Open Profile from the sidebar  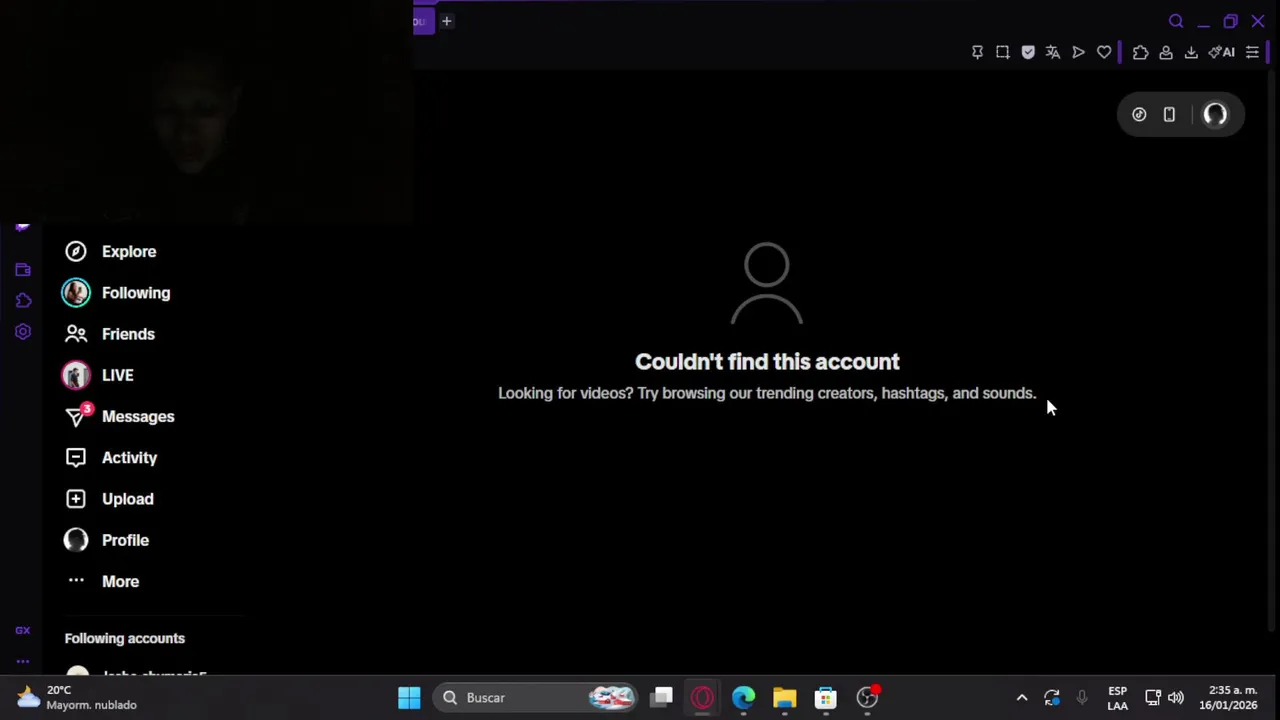tap(106, 540)
